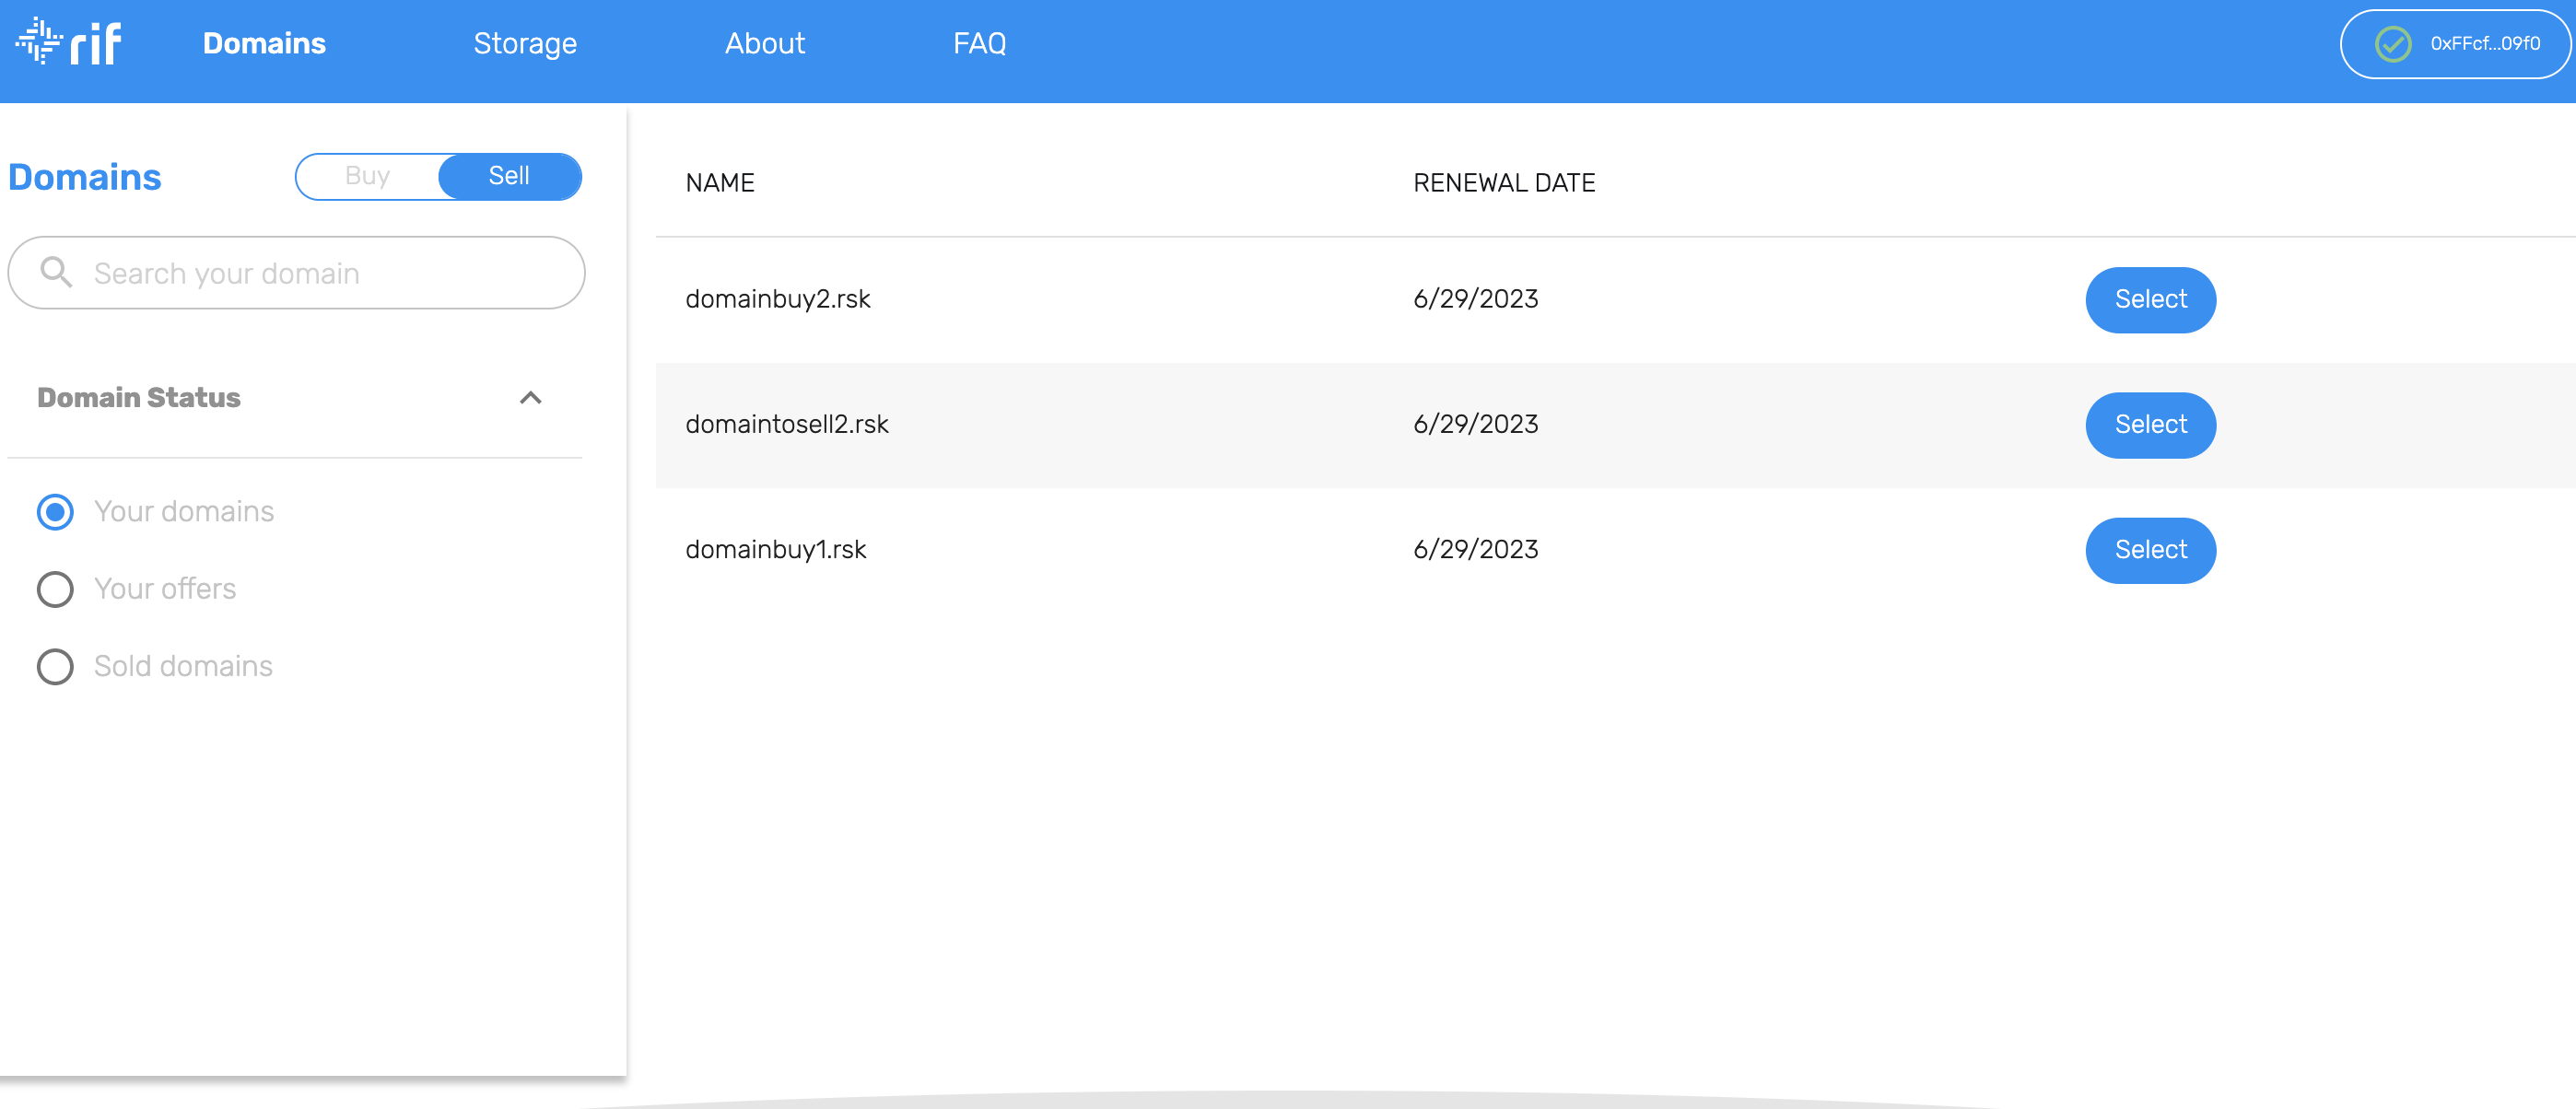Collapse the Domain Status section
The height and width of the screenshot is (1109, 2576).
(533, 399)
